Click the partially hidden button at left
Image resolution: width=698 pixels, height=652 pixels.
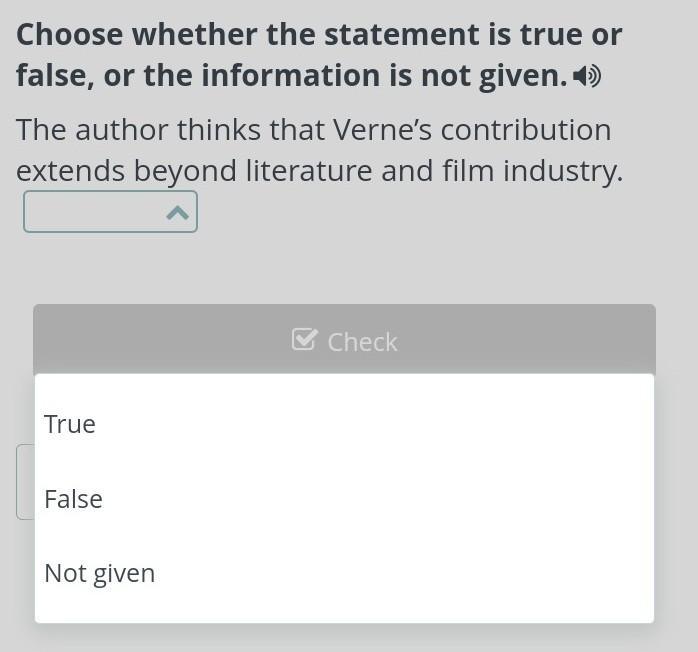click(25, 482)
